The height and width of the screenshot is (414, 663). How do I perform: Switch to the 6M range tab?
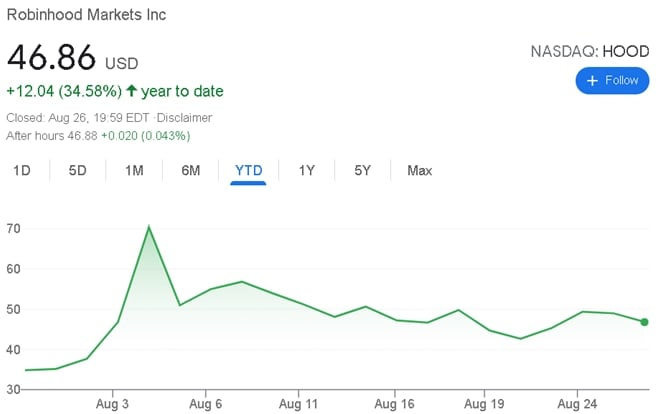click(191, 171)
